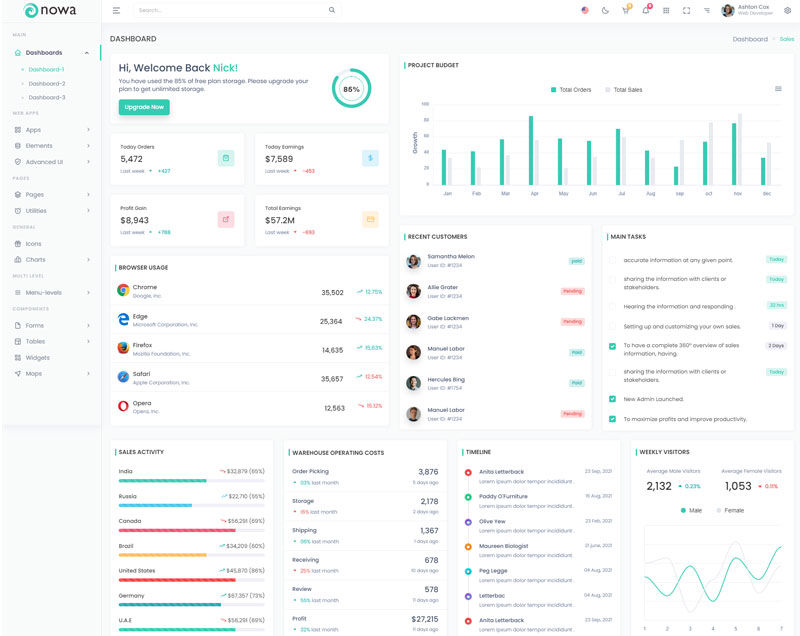Viewport: 800px width, 636px height.
Task: Open the apps grid icon in header
Action: (x=666, y=10)
